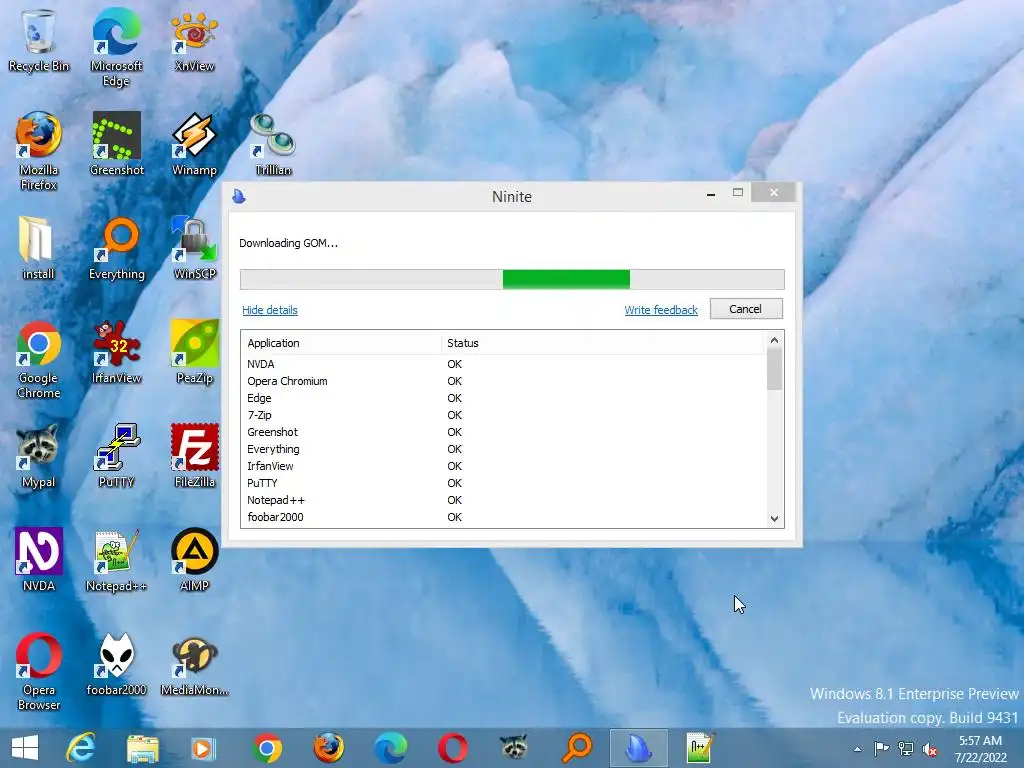
Task: Open Notepad++ from the taskbar
Action: (701, 748)
